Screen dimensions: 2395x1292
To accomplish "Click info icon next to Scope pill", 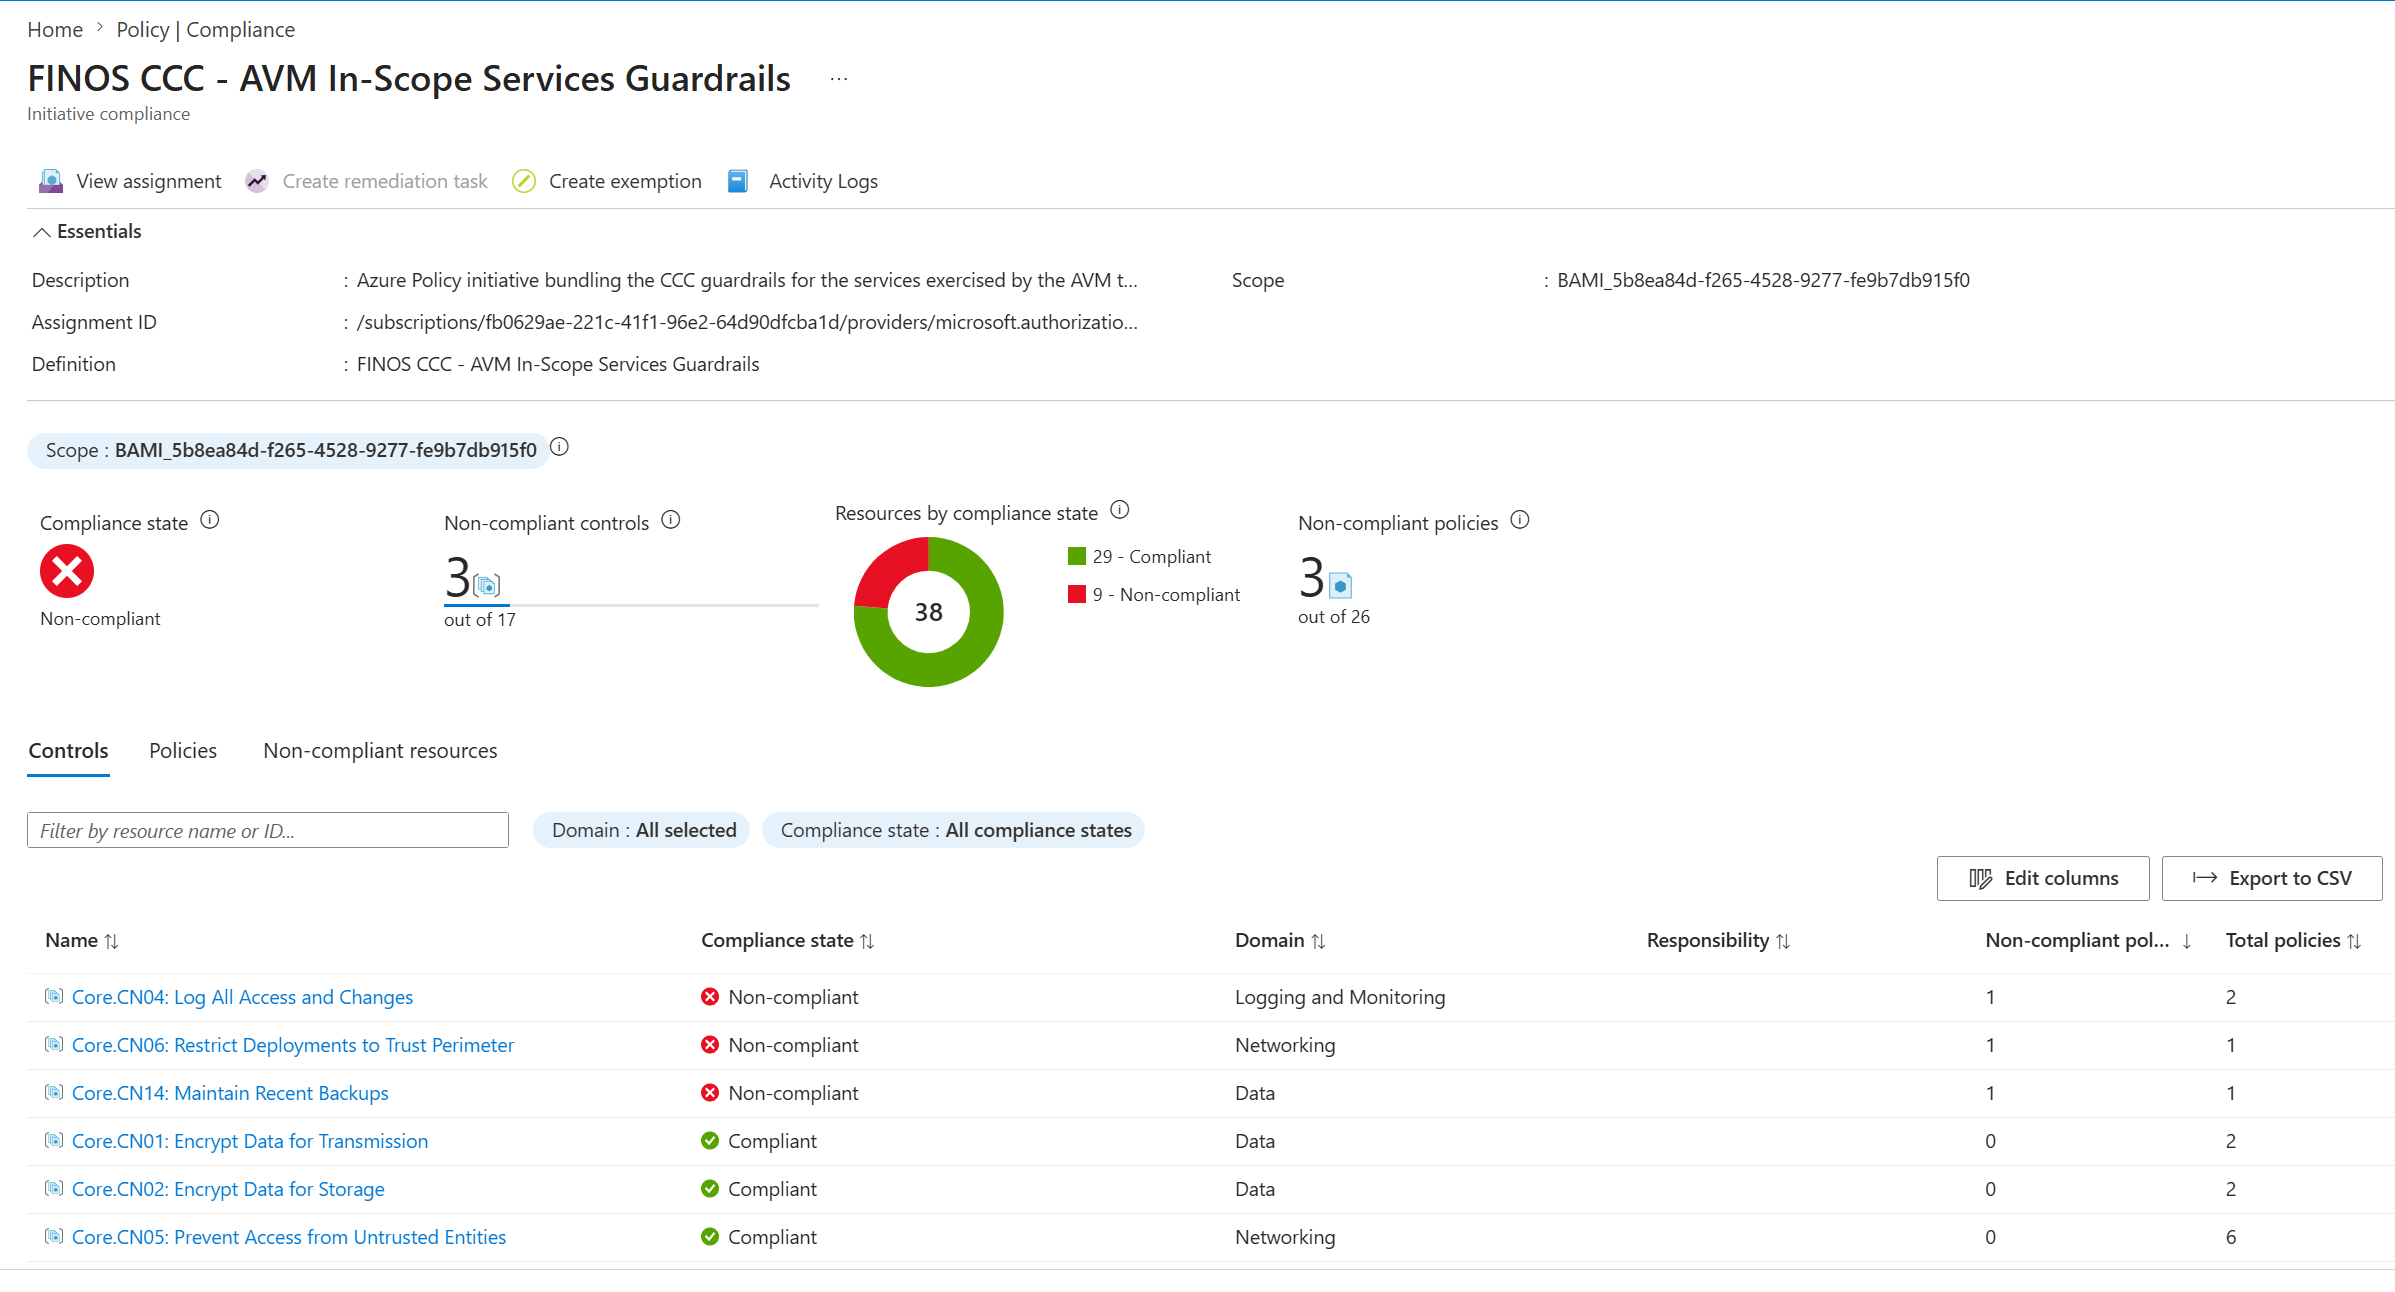I will click(560, 447).
